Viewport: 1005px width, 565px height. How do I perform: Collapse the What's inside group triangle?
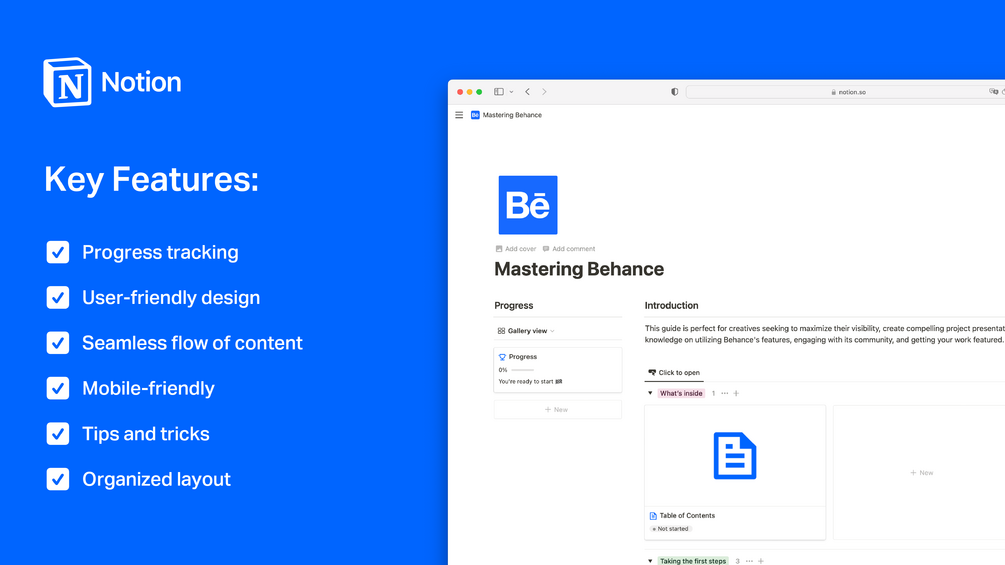(x=650, y=393)
